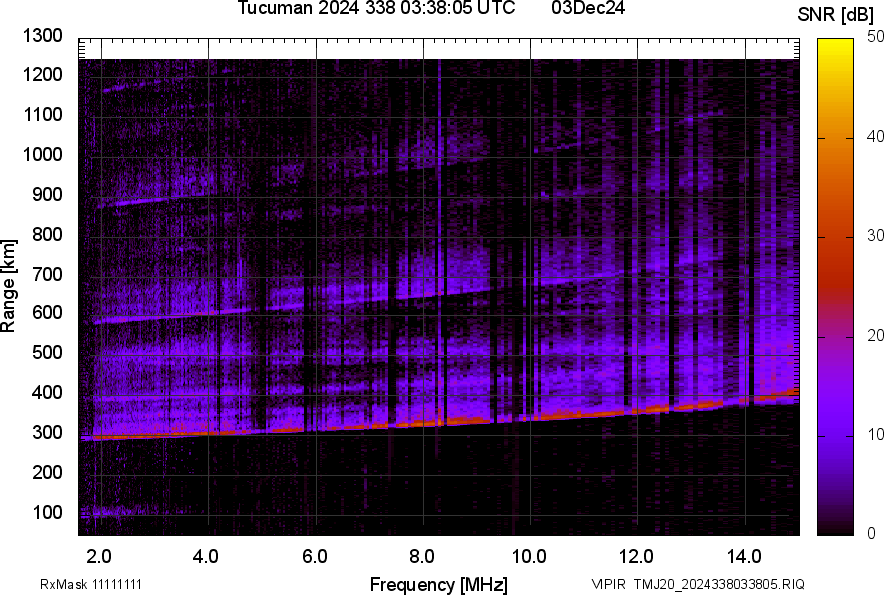Click the Frequency [MHz] axis title
The height and width of the screenshot is (595, 884).
coord(438,584)
